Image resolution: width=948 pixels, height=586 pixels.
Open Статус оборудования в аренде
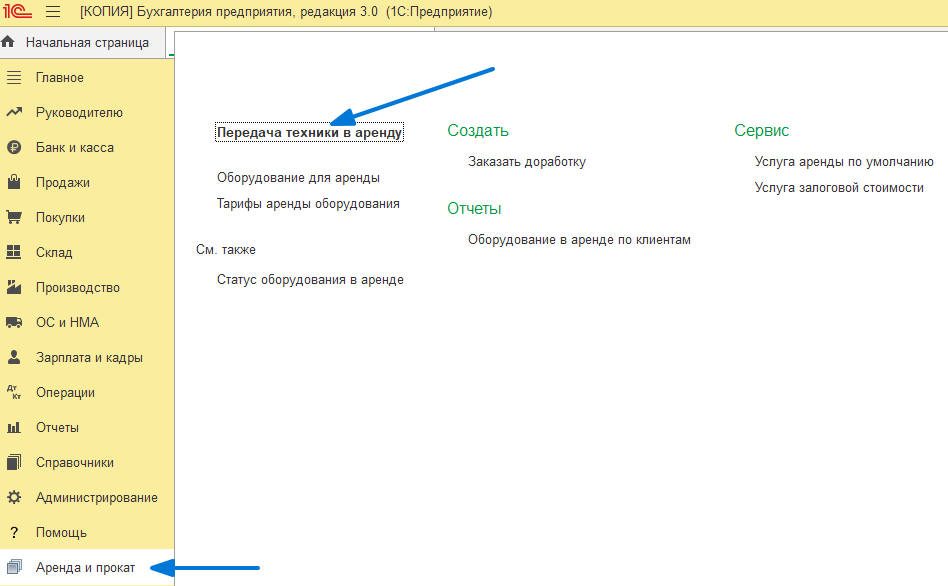tap(310, 280)
